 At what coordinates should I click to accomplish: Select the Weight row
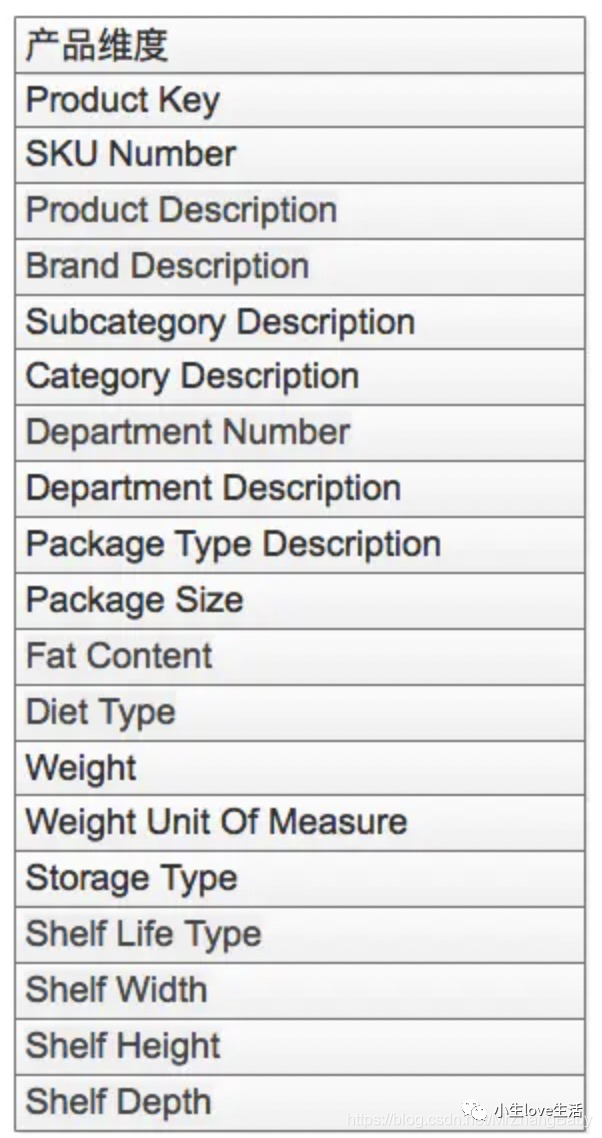[300, 768]
